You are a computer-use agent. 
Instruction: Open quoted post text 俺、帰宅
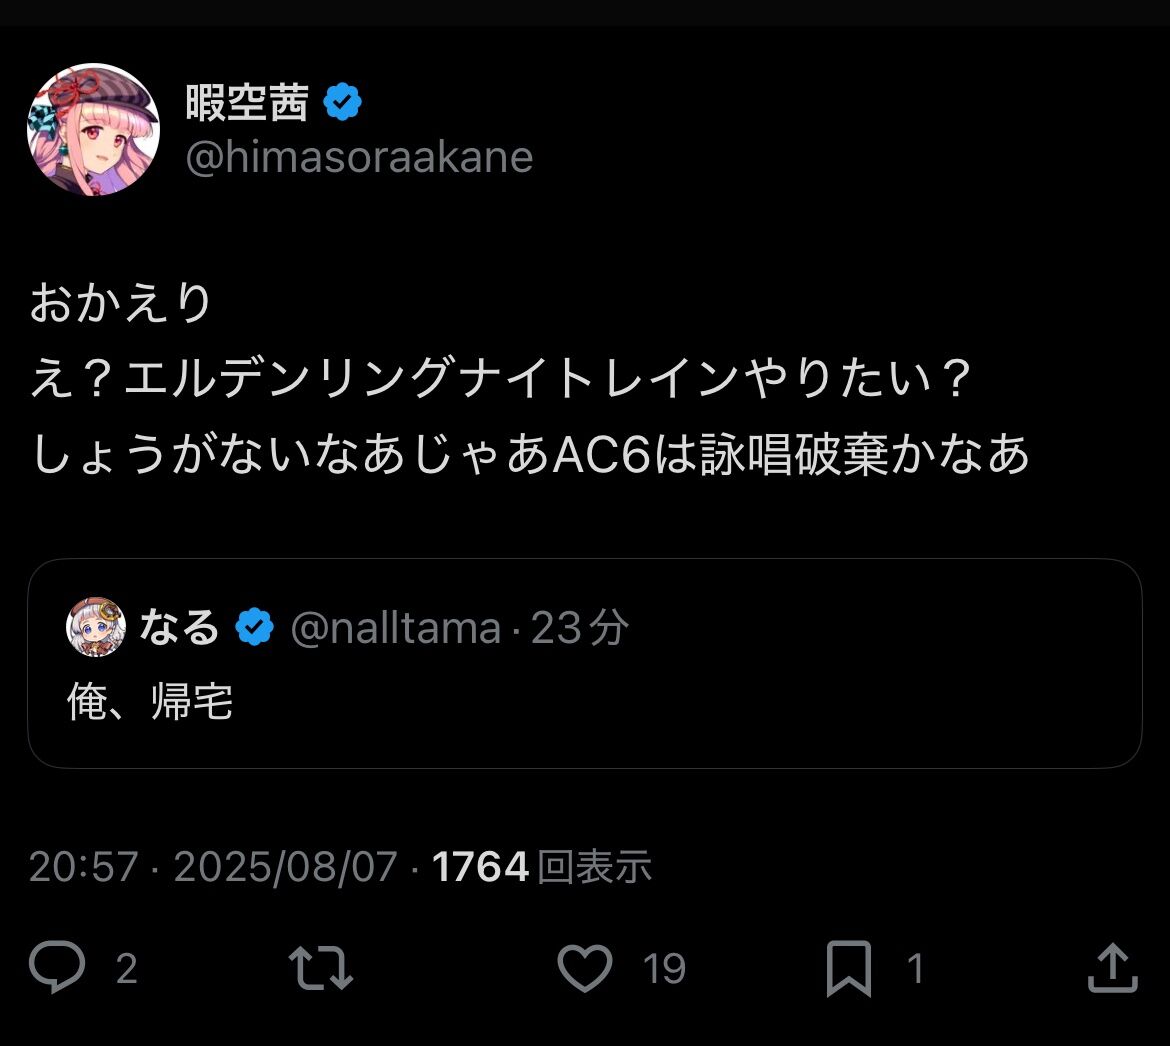pos(150,701)
